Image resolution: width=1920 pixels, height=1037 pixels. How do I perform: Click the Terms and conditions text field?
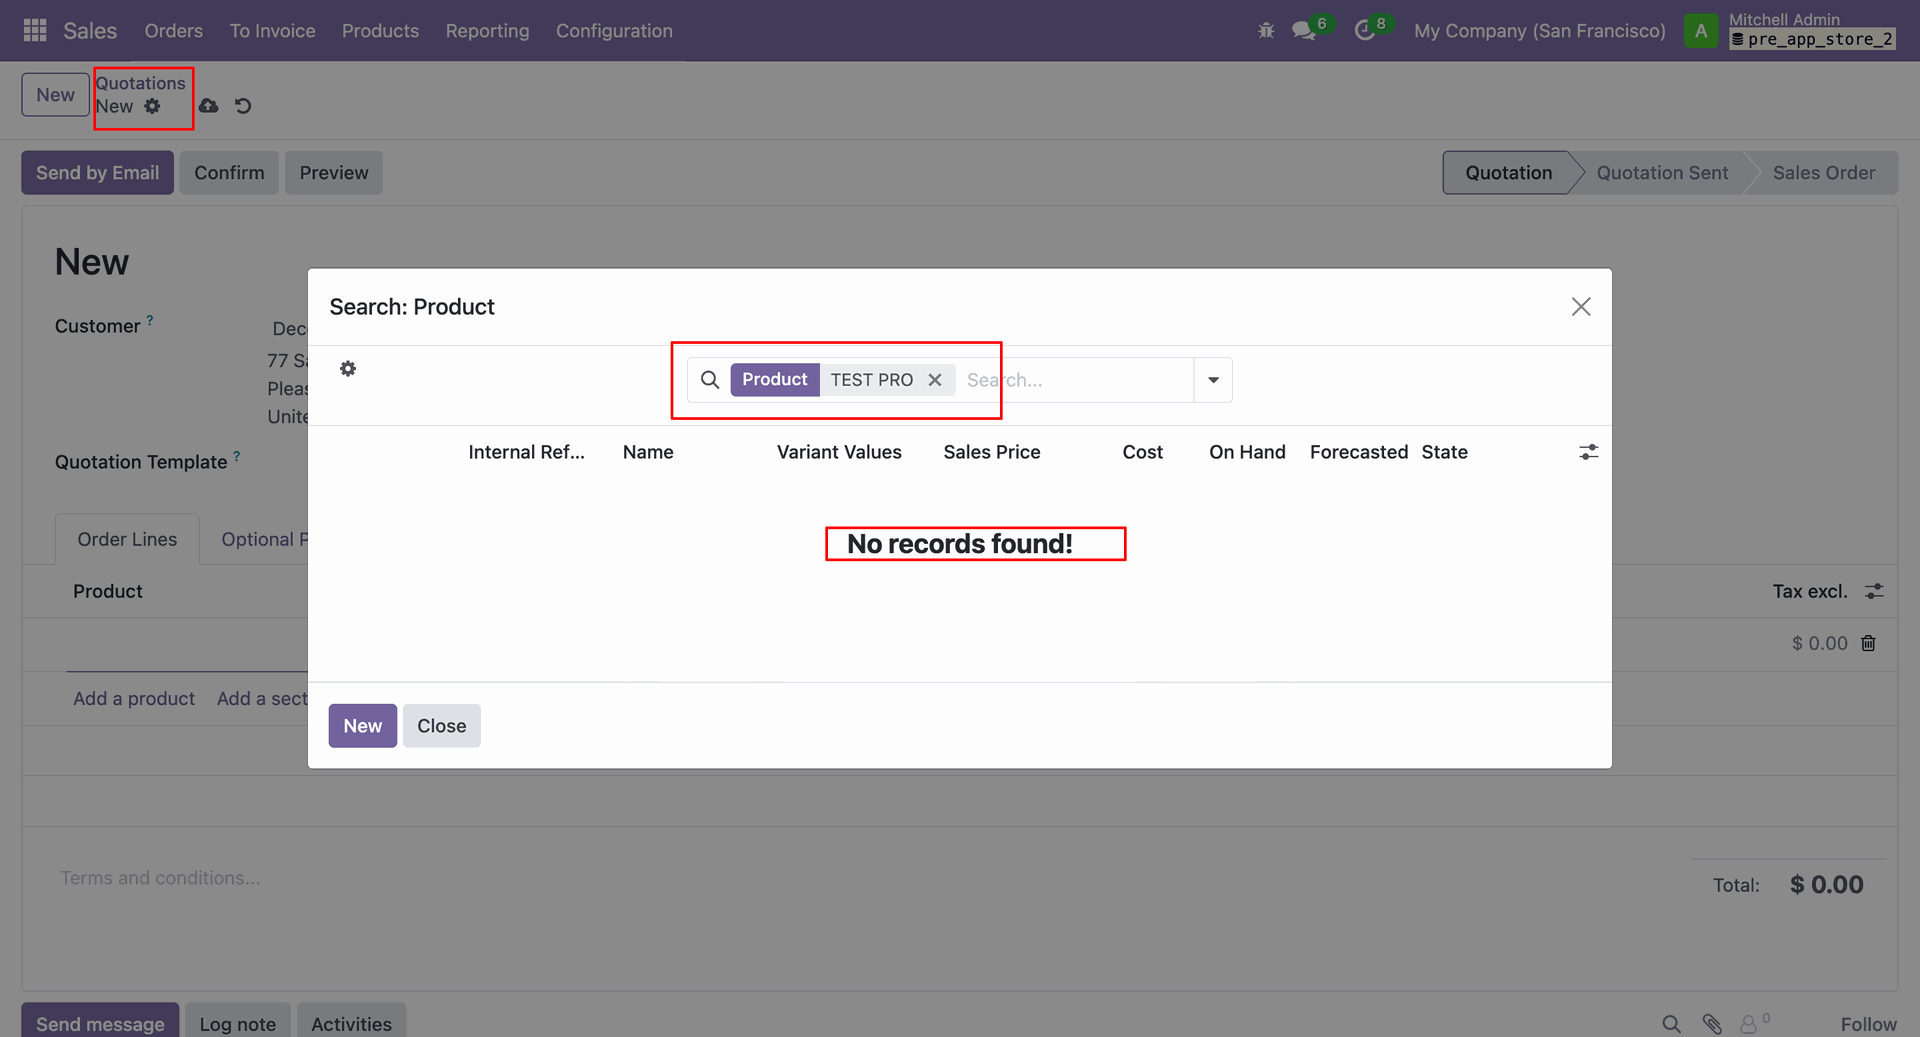(x=161, y=878)
